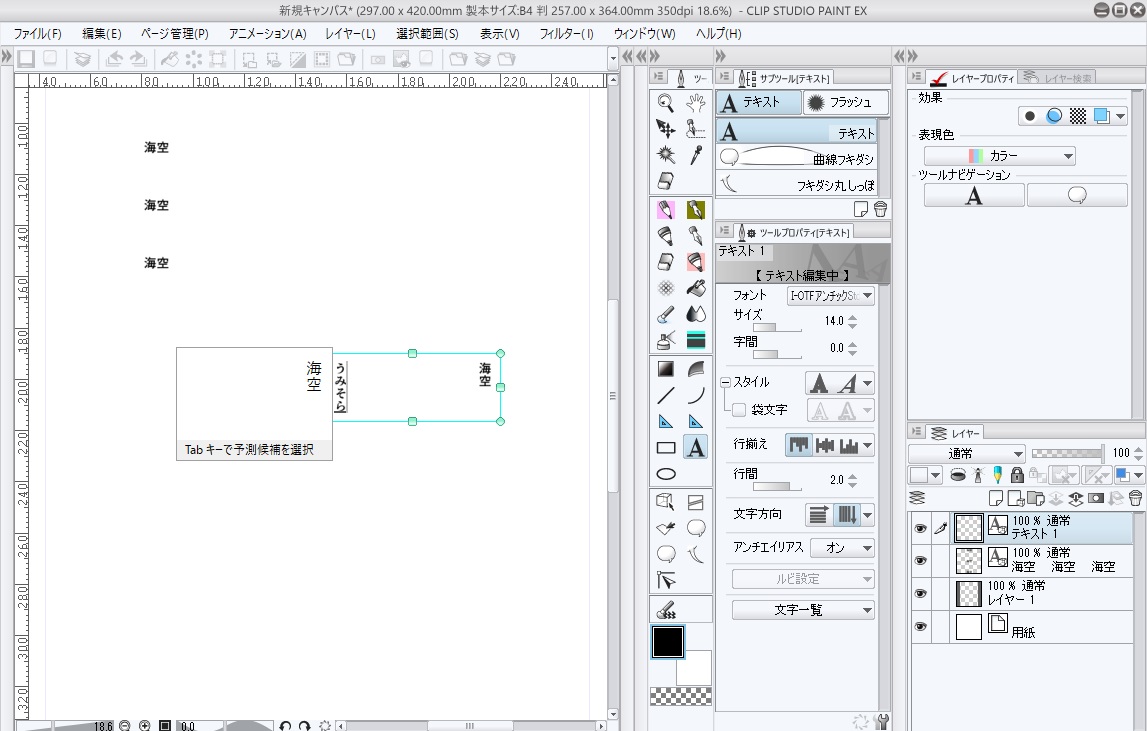Select vertical text direction icon
The image size is (1147, 731).
[x=847, y=515]
